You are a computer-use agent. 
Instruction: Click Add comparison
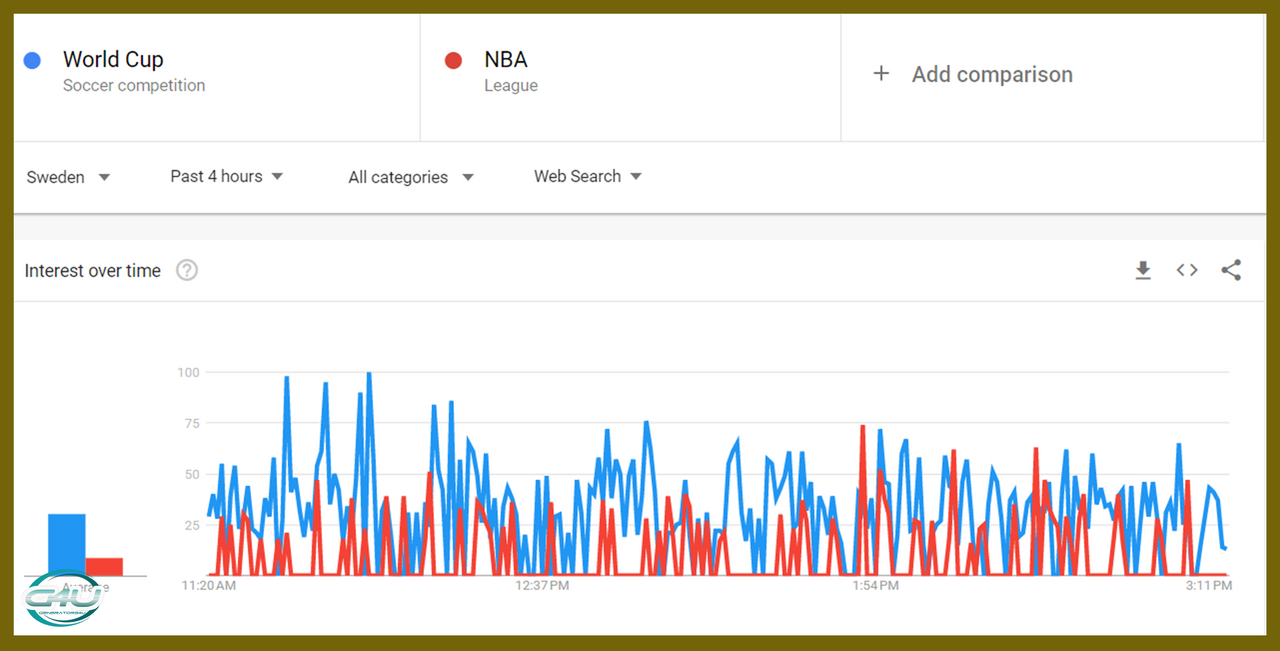click(992, 74)
